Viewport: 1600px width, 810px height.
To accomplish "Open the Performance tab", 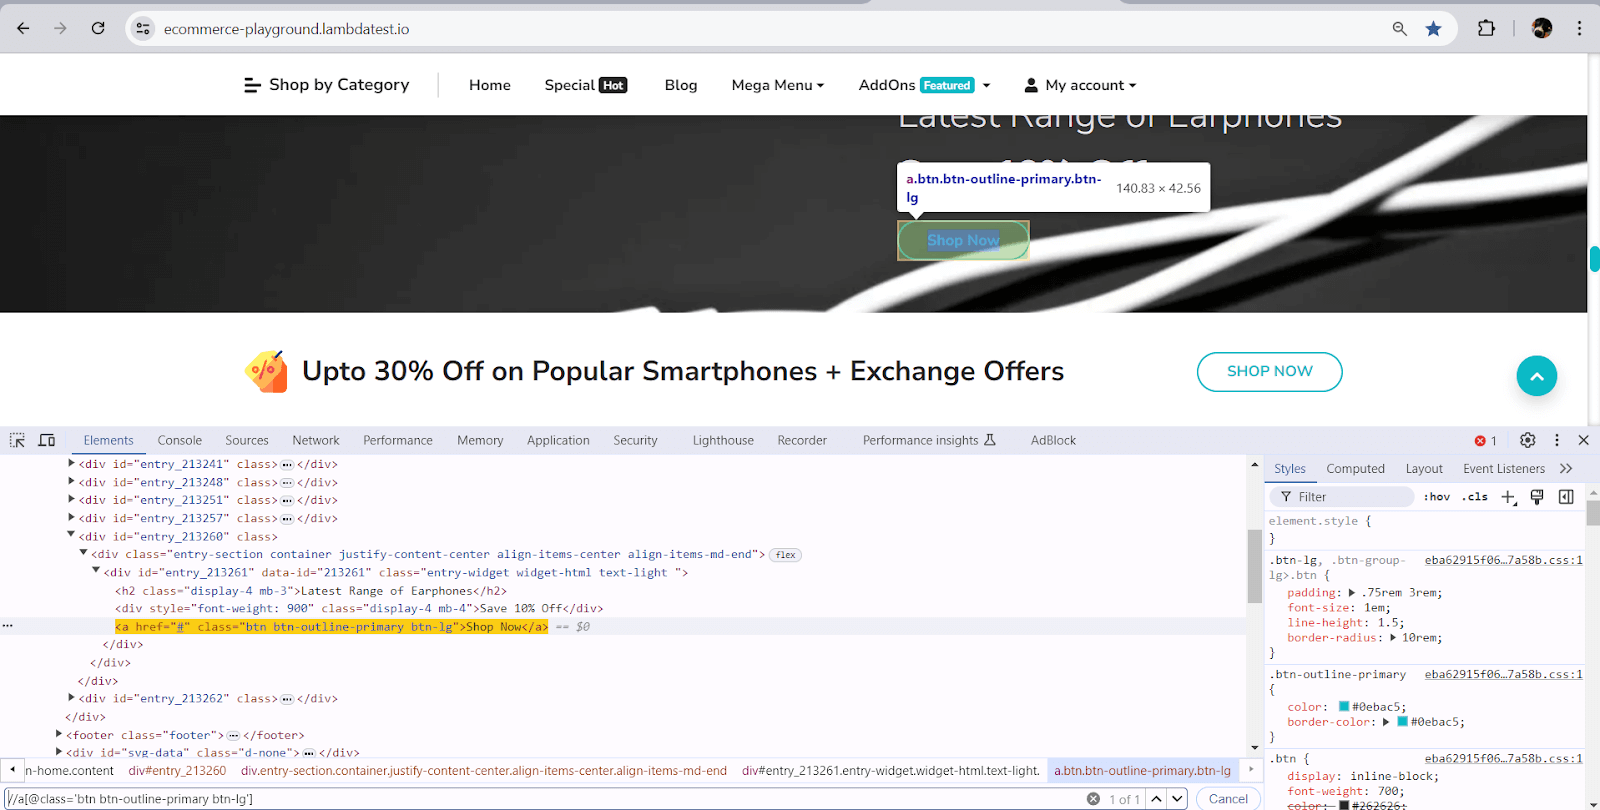I will click(398, 440).
